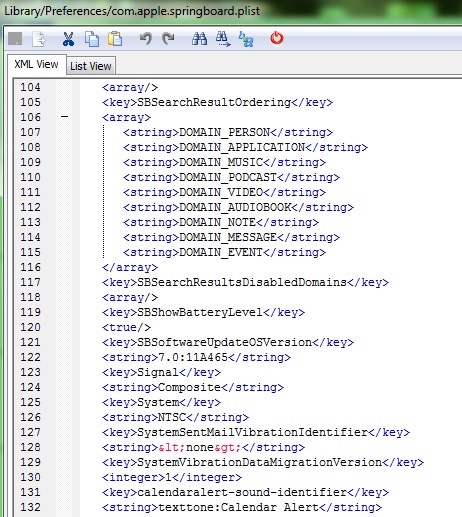
Task: Click the empty <array/> tag on line 118
Action: coord(130,297)
